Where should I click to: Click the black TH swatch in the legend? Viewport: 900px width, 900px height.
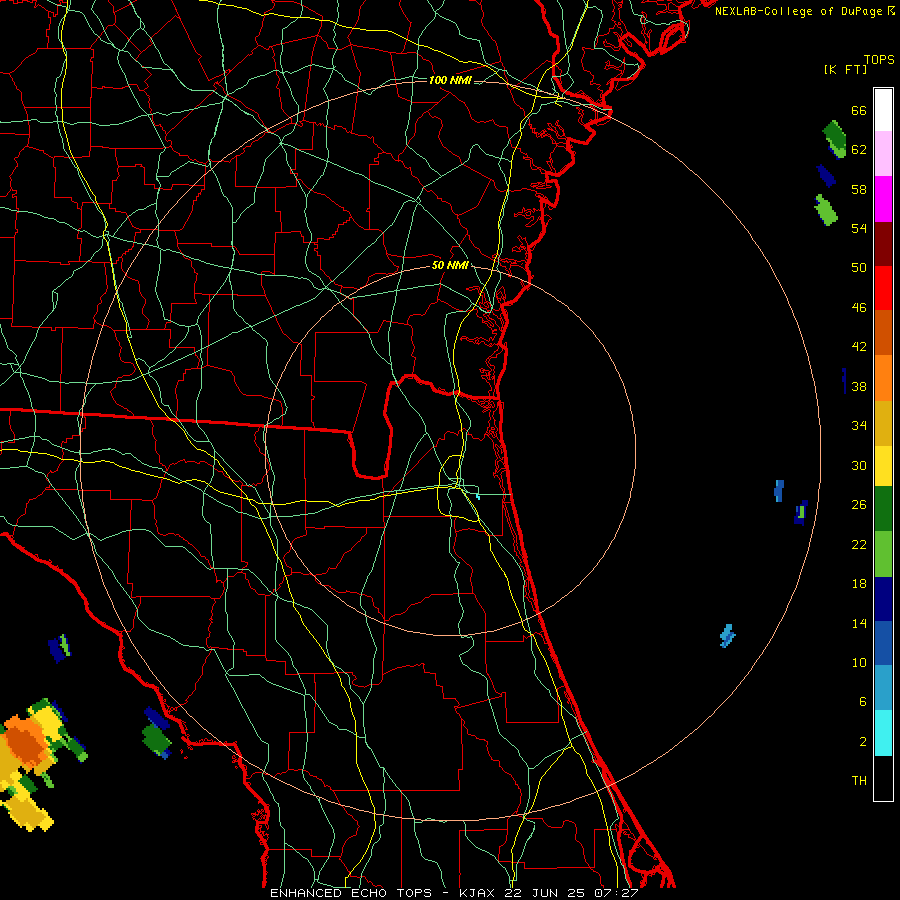point(883,778)
